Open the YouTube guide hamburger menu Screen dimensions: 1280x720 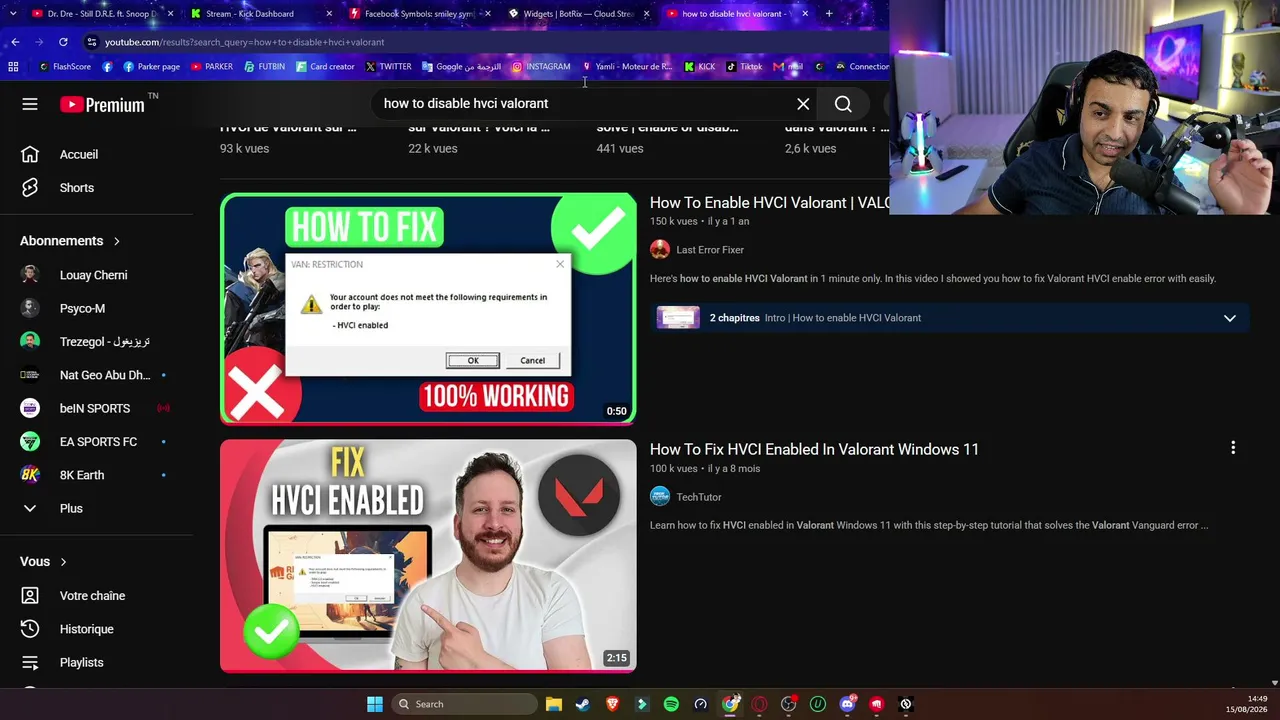[30, 104]
